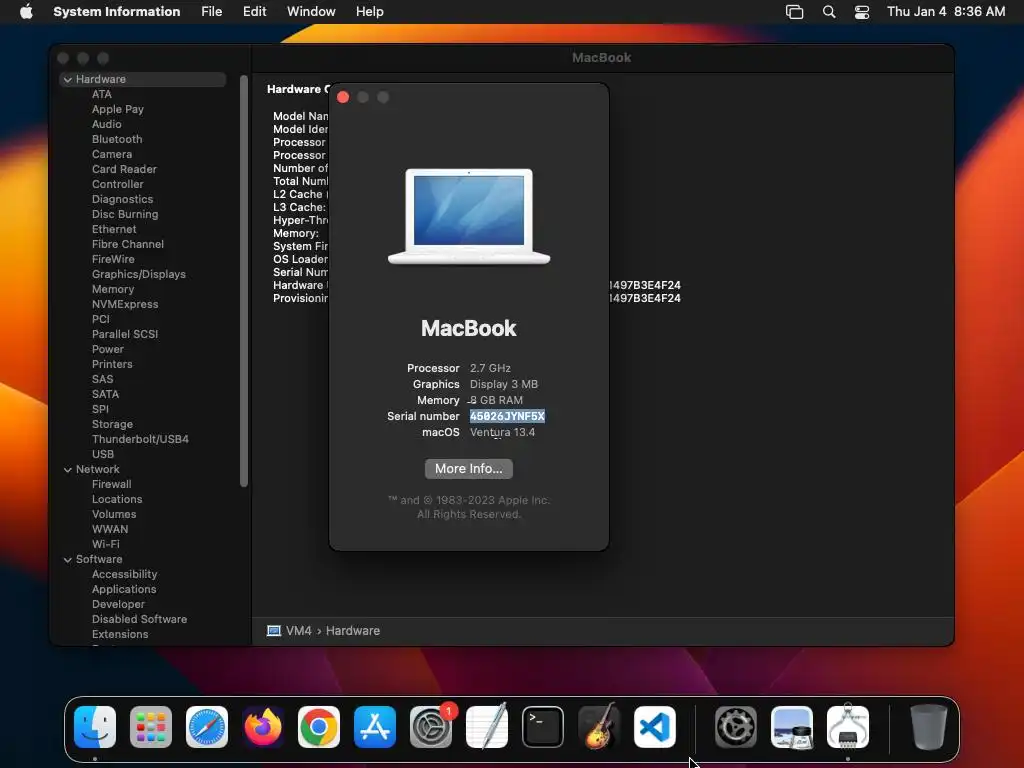Open the gear utility icon in Dock
This screenshot has width=1024, height=768.
(x=736, y=727)
